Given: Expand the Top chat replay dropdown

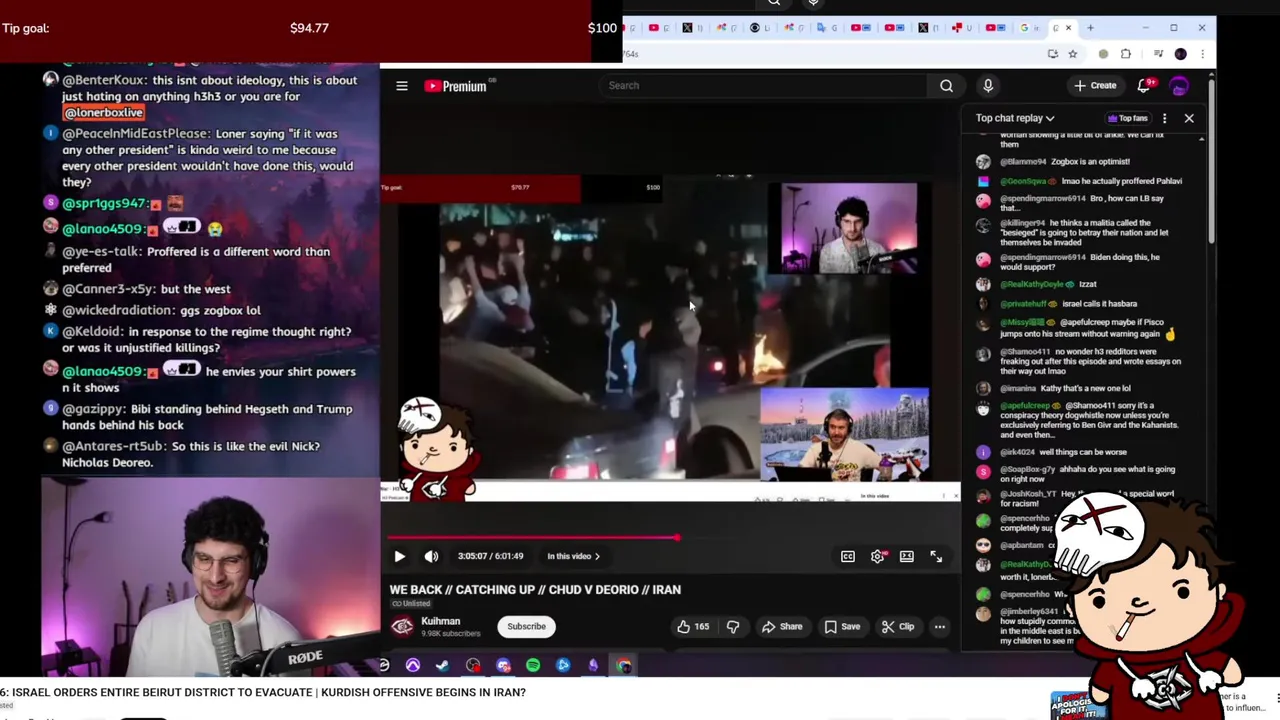Looking at the screenshot, I should click(x=1015, y=118).
